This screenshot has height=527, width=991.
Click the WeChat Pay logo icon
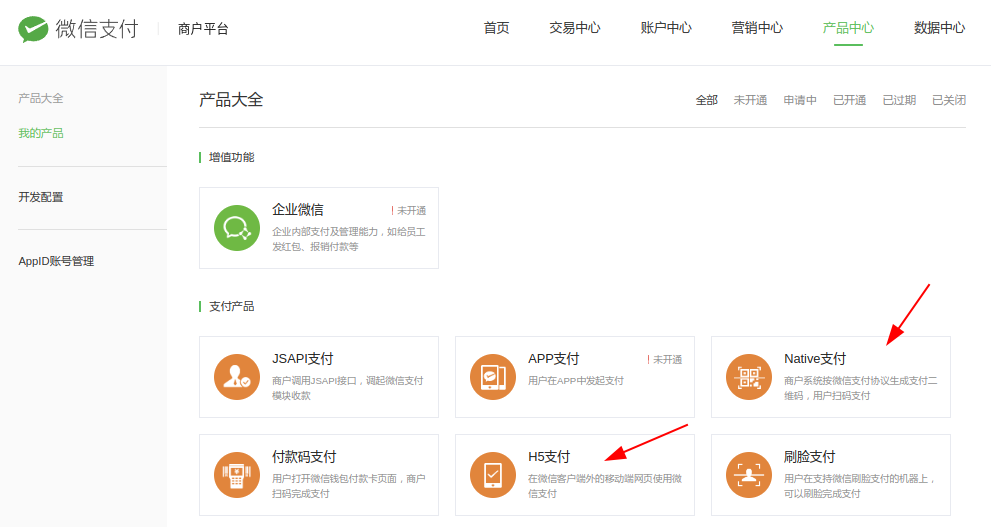33,28
